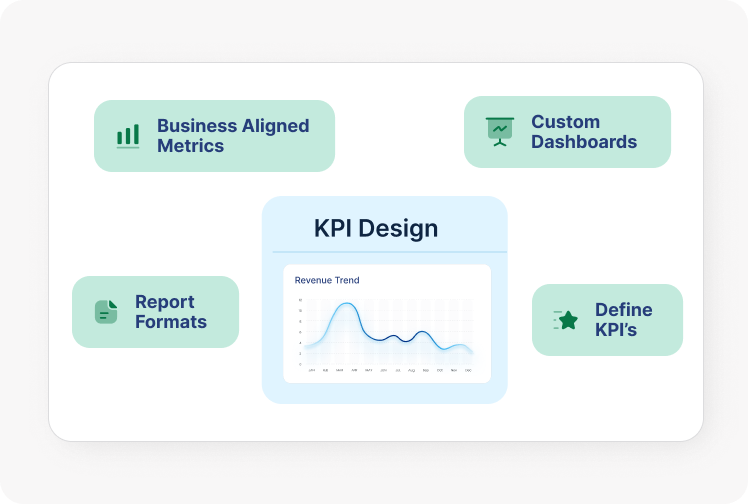748x504 pixels.
Task: Click the top value on the chart y-axis
Action: point(300,299)
